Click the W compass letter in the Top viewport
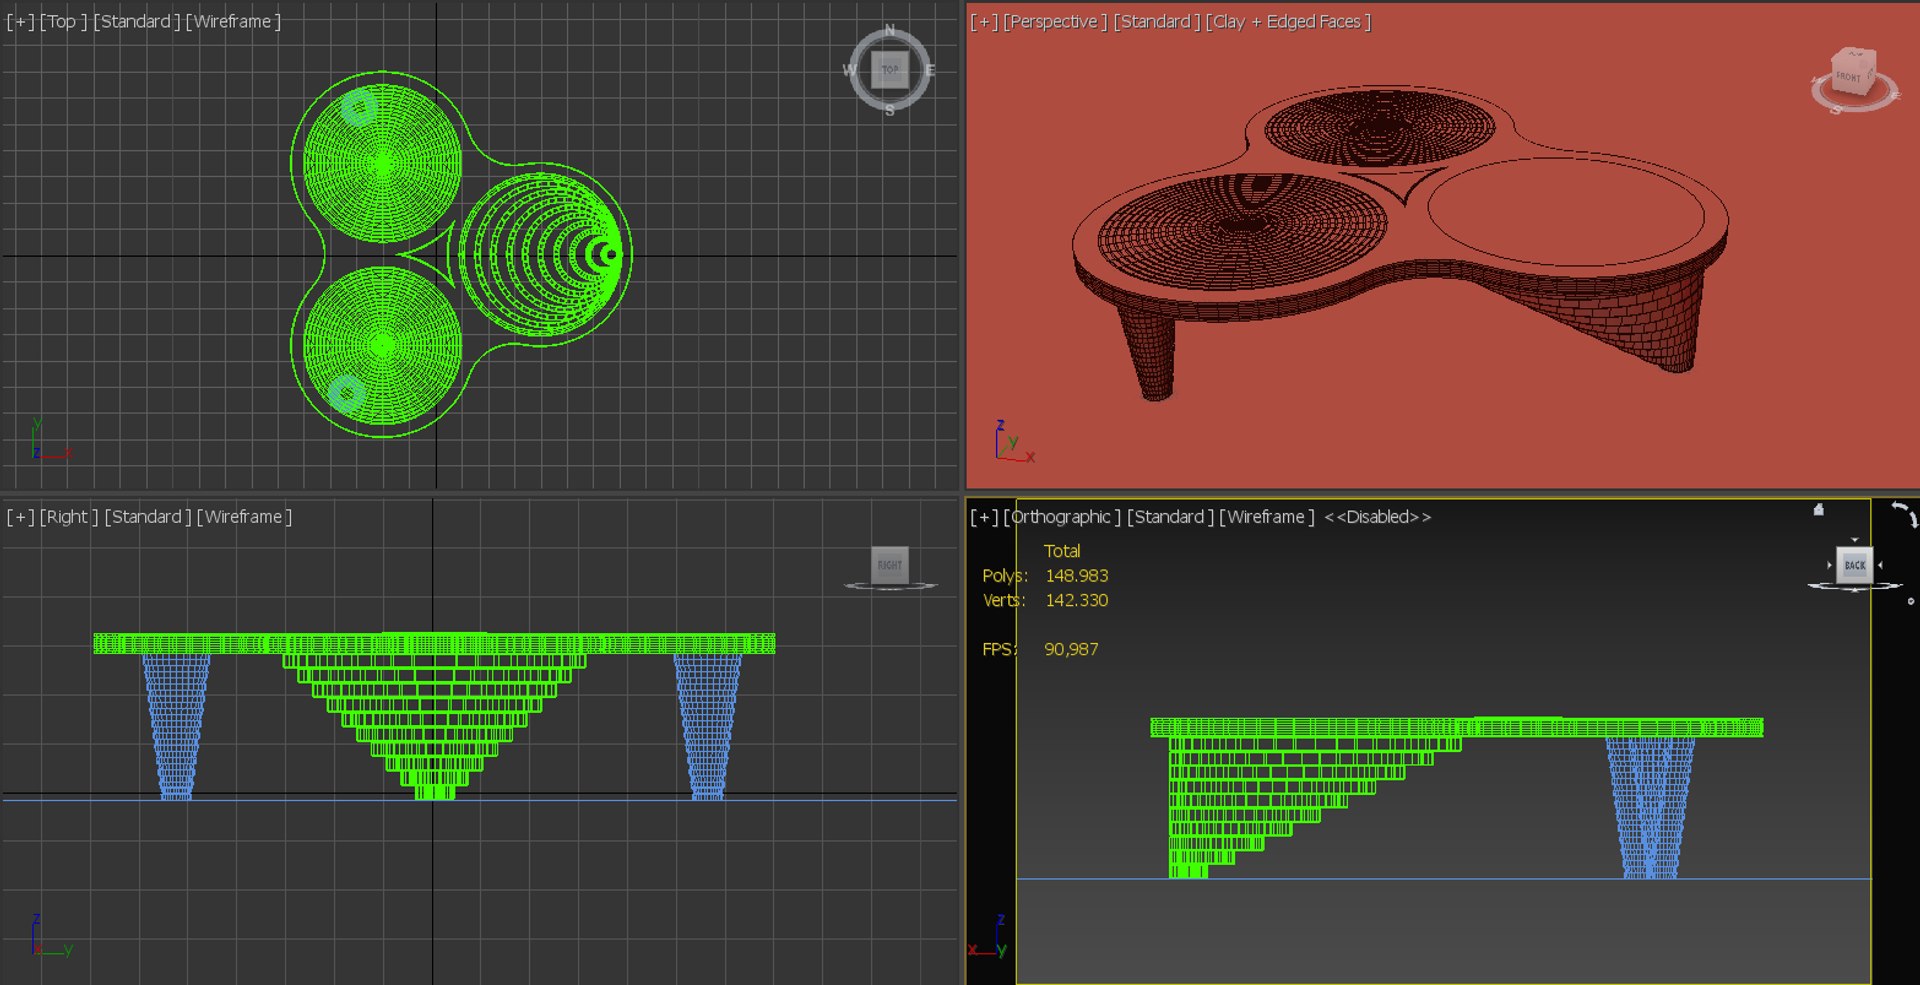The height and width of the screenshot is (985, 1920). (x=849, y=70)
